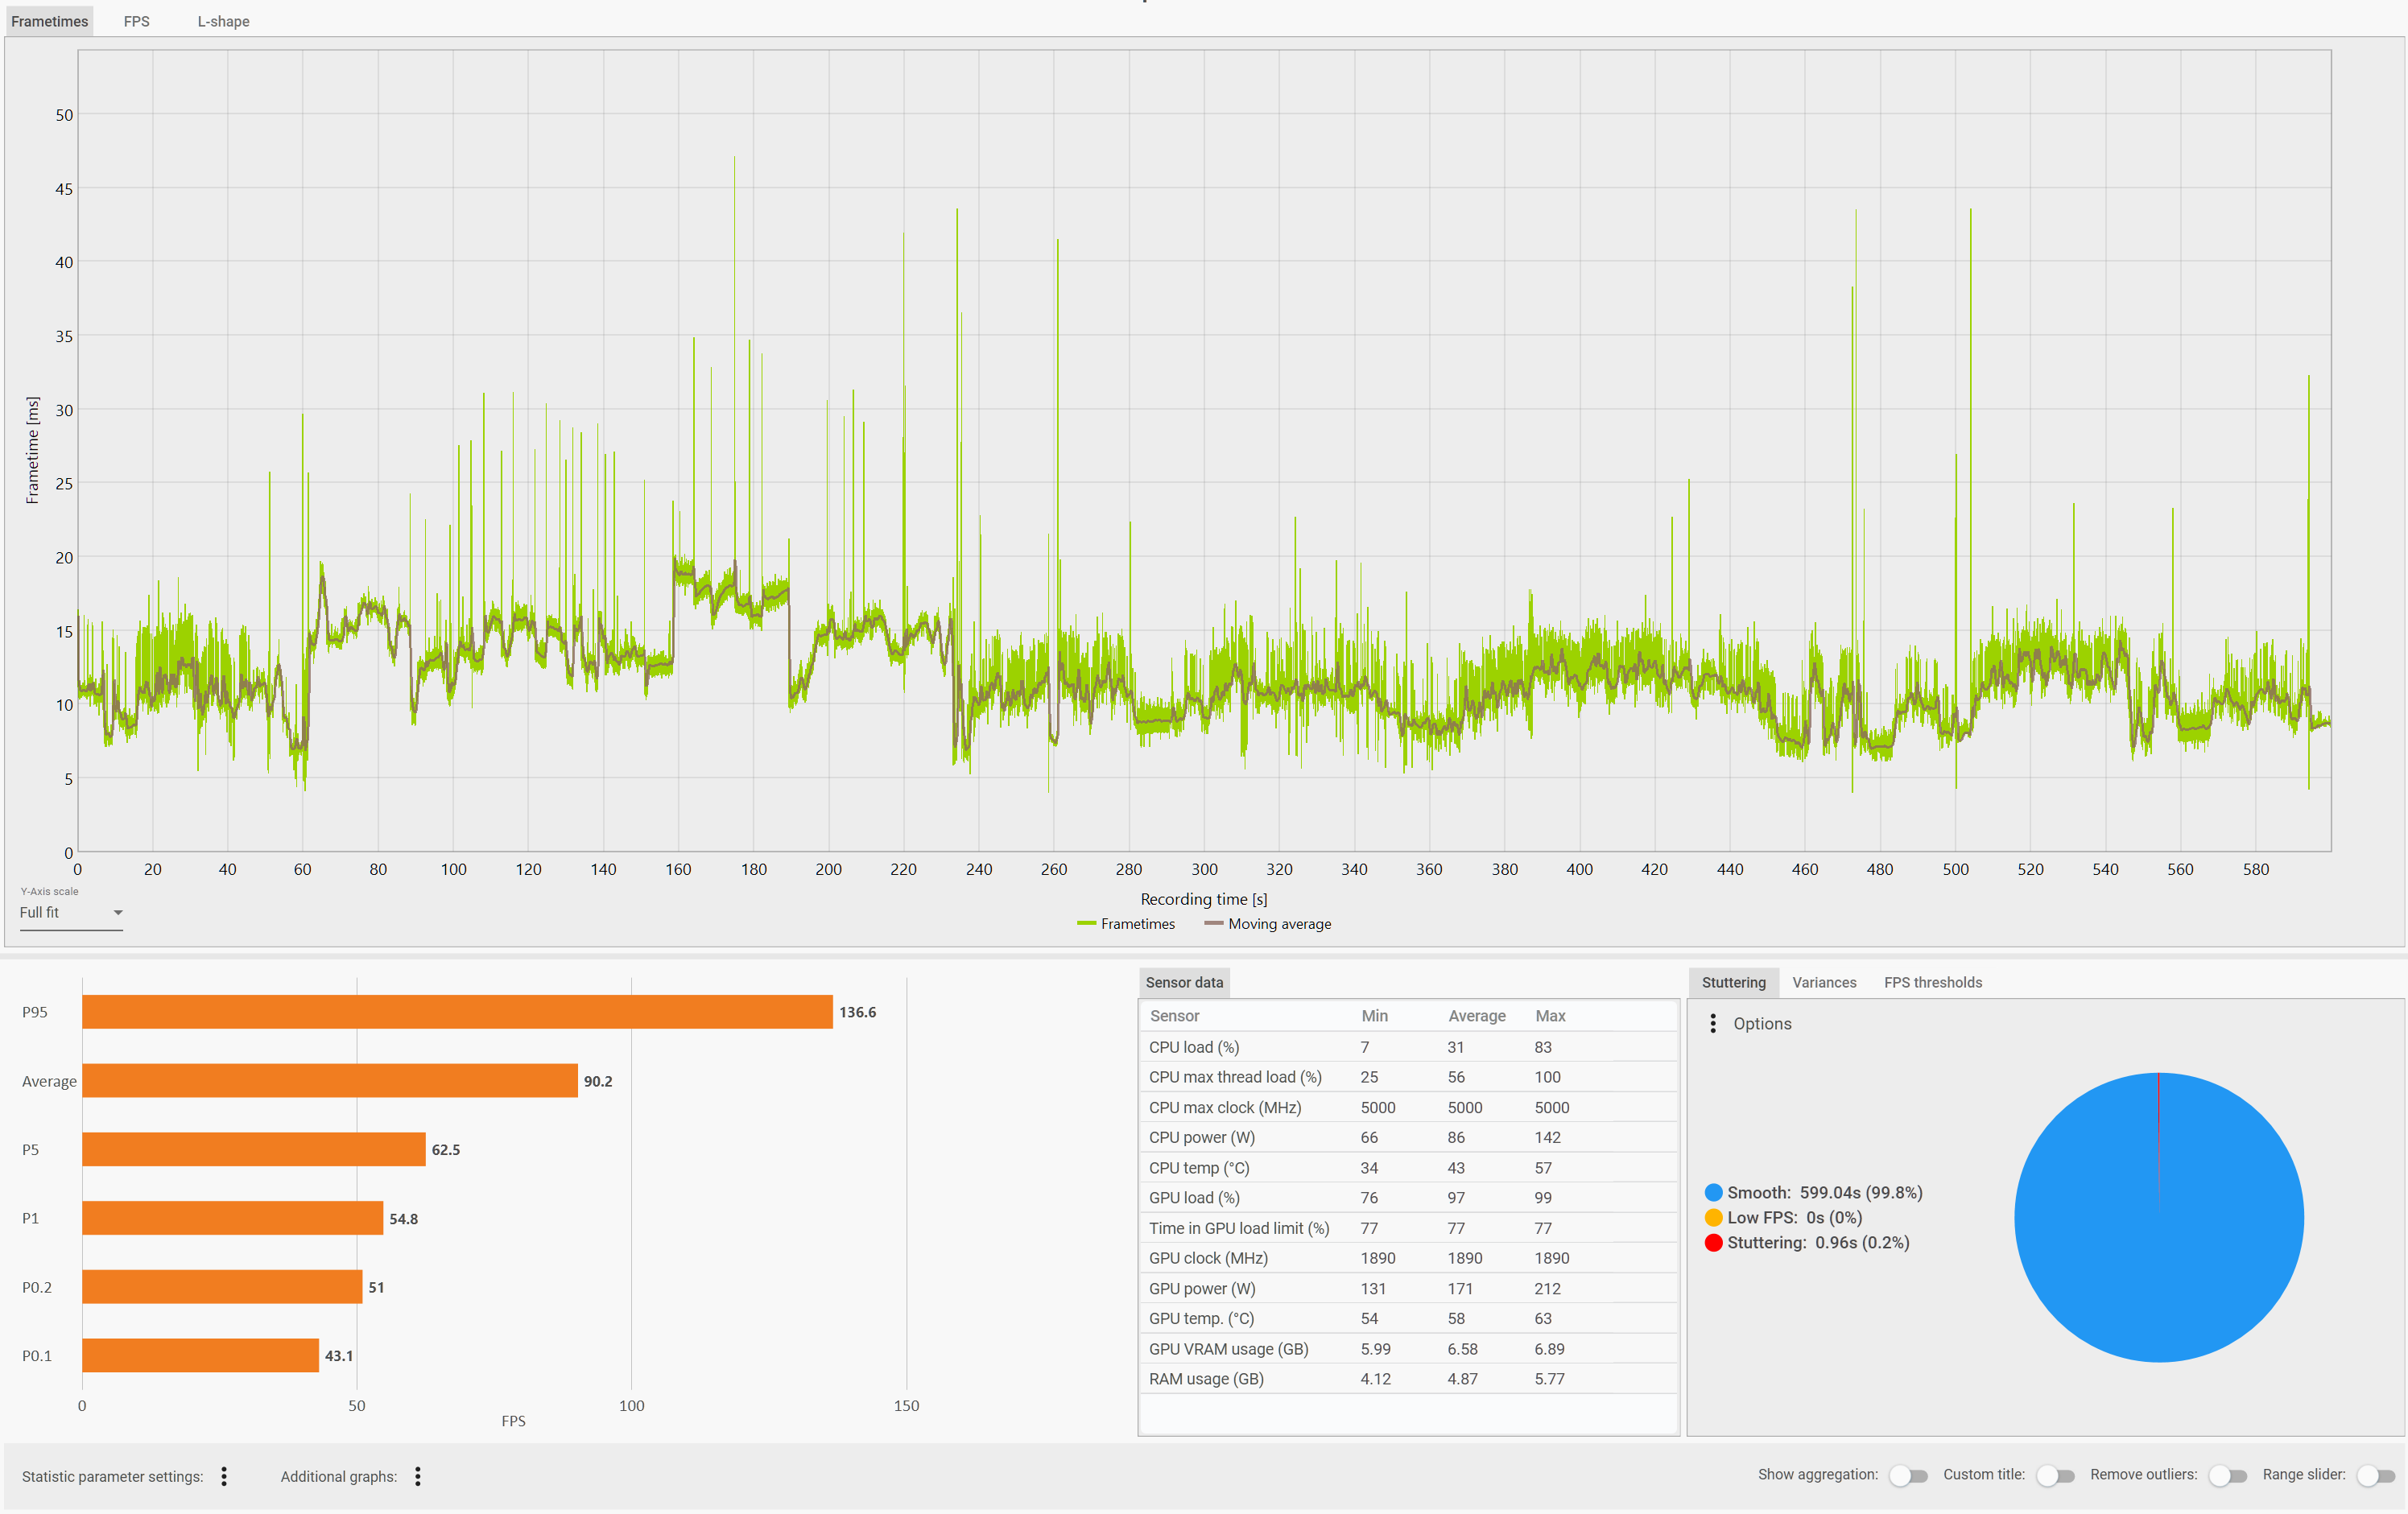Open the FPS thresholds tab
This screenshot has height=1514, width=2408.
tap(1932, 982)
